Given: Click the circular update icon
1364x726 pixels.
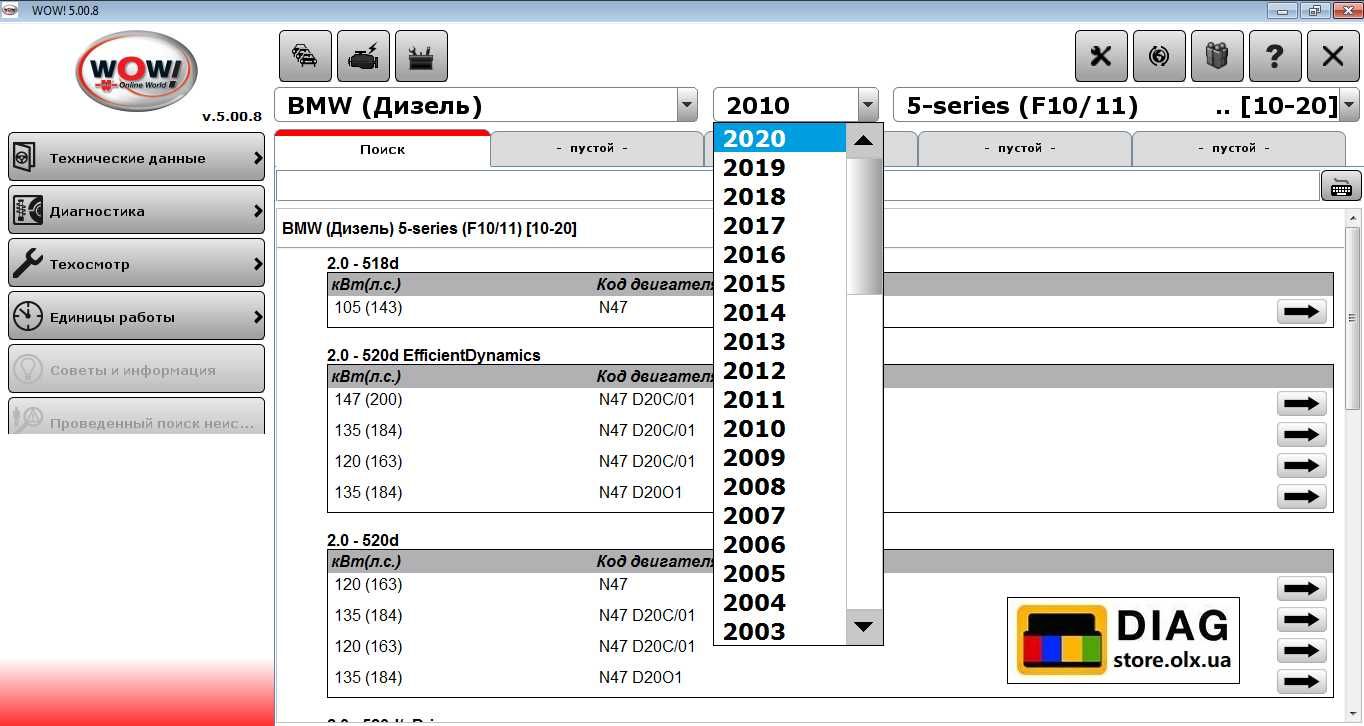Looking at the screenshot, I should (x=1159, y=56).
